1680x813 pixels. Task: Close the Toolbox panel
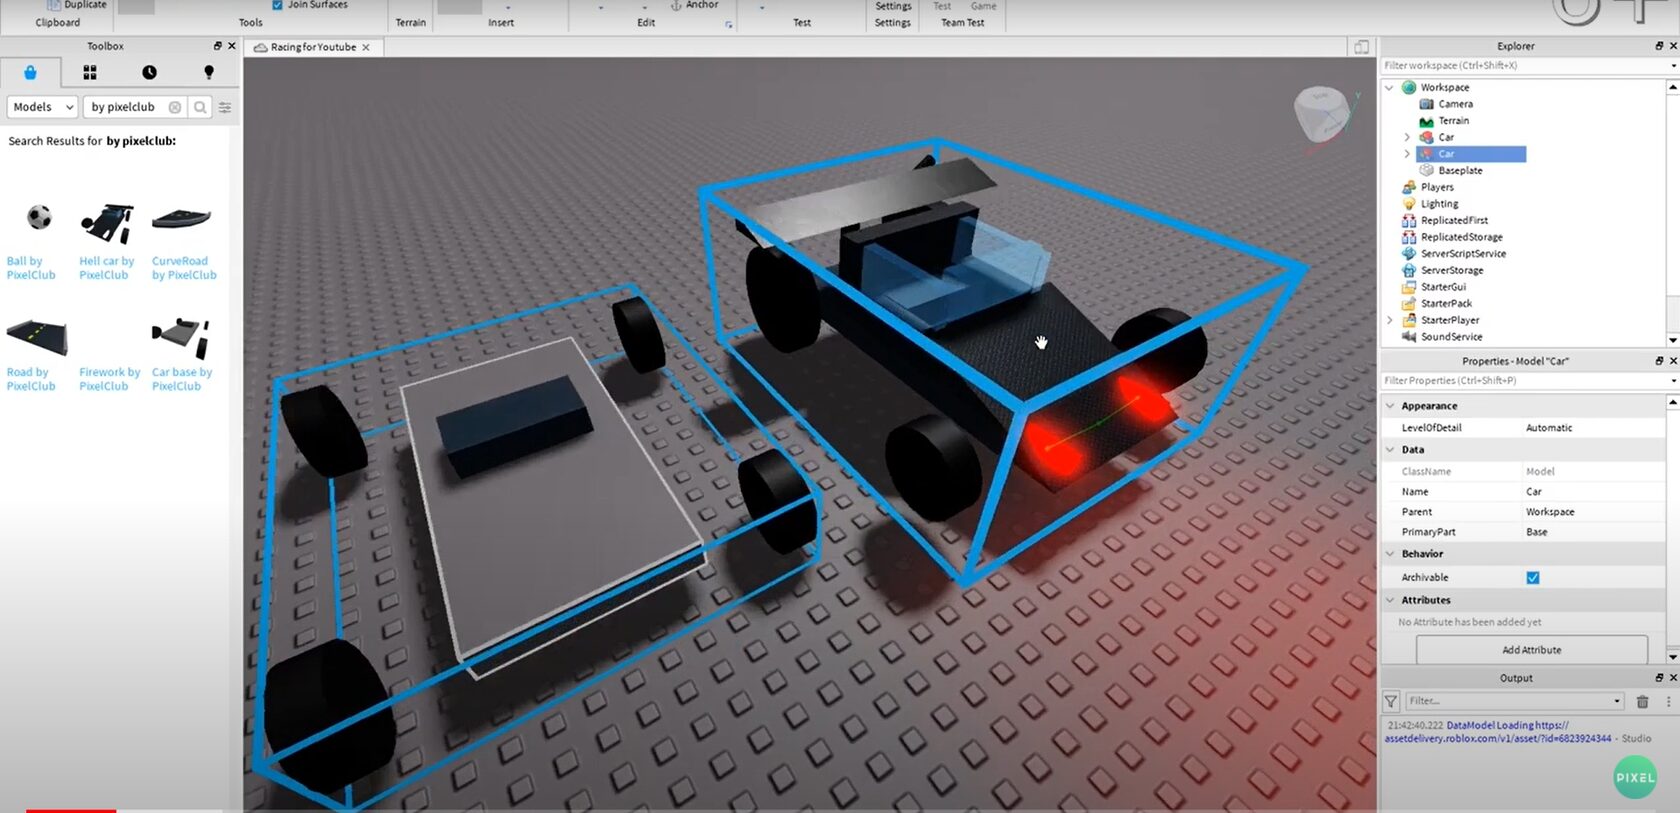point(232,46)
